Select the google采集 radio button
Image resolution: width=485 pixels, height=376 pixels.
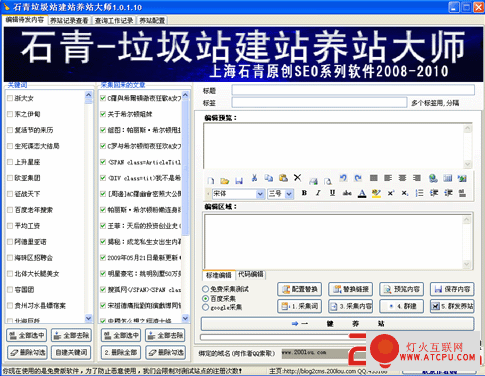[206, 307]
